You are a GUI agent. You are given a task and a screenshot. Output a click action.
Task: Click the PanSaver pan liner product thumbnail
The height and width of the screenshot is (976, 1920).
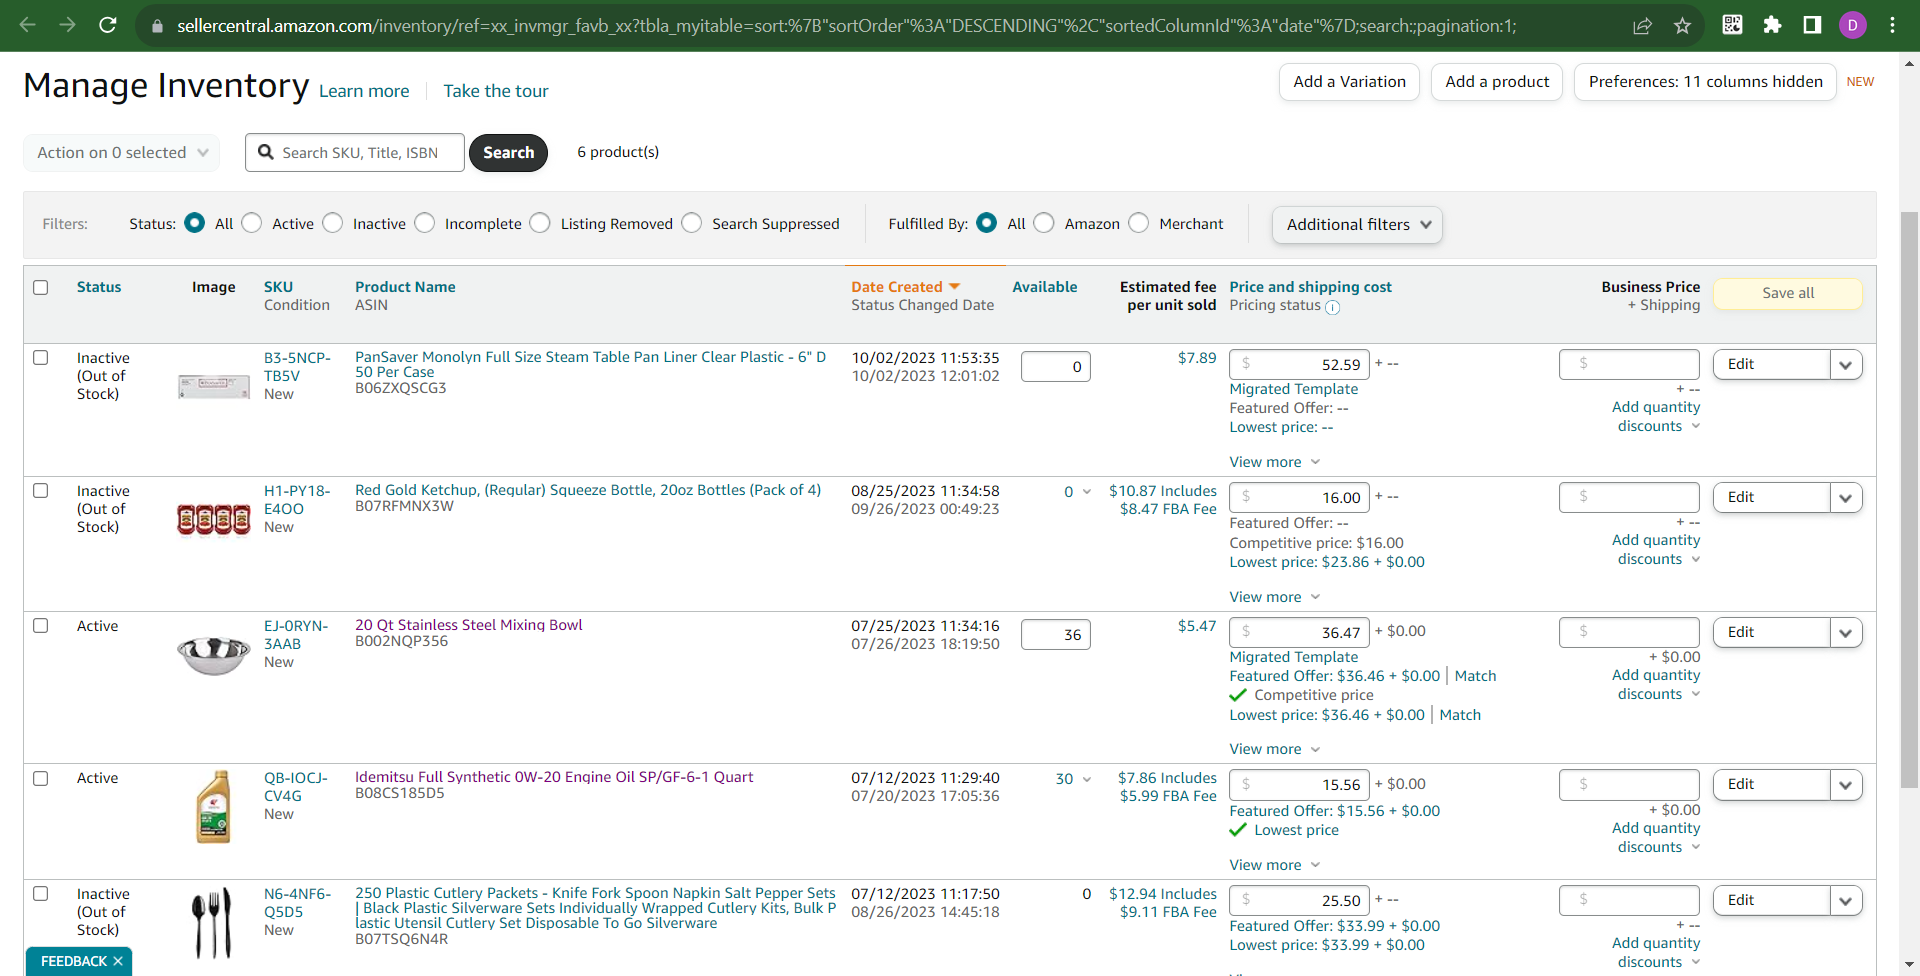tap(214, 386)
